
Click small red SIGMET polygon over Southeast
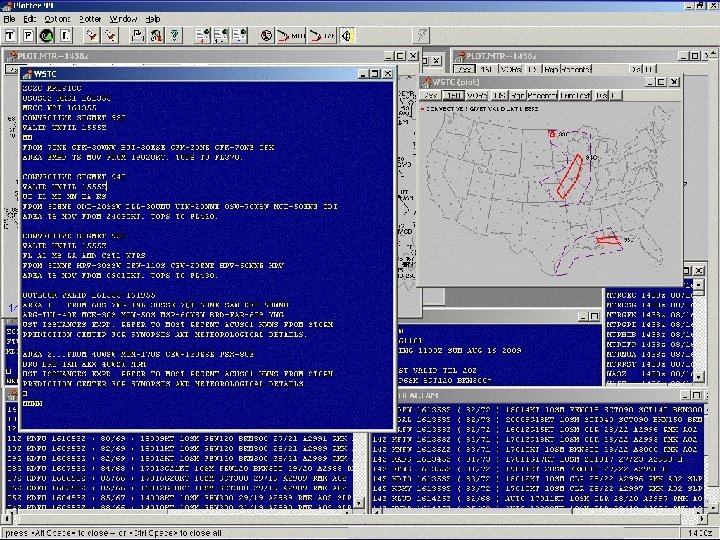[608, 240]
